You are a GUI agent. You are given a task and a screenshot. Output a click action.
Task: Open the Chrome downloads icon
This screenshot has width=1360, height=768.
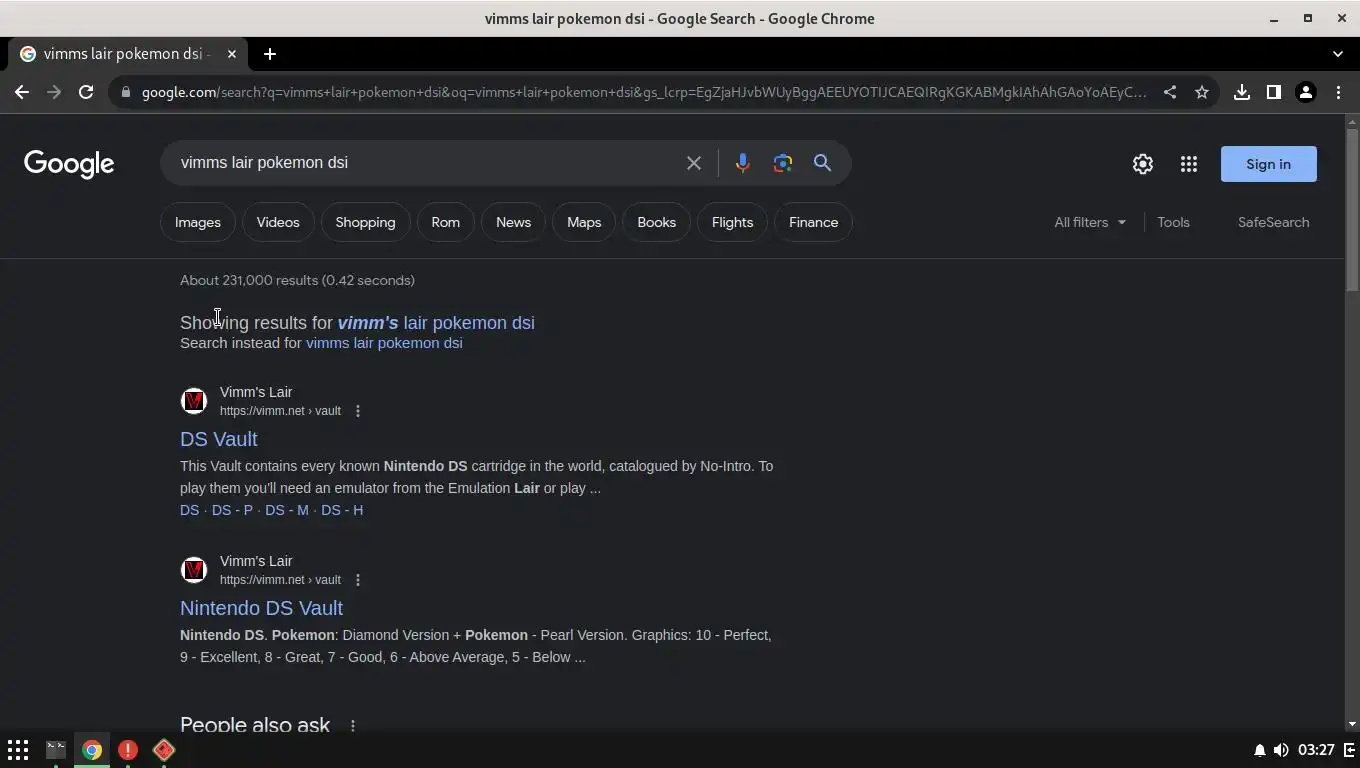[1242, 92]
